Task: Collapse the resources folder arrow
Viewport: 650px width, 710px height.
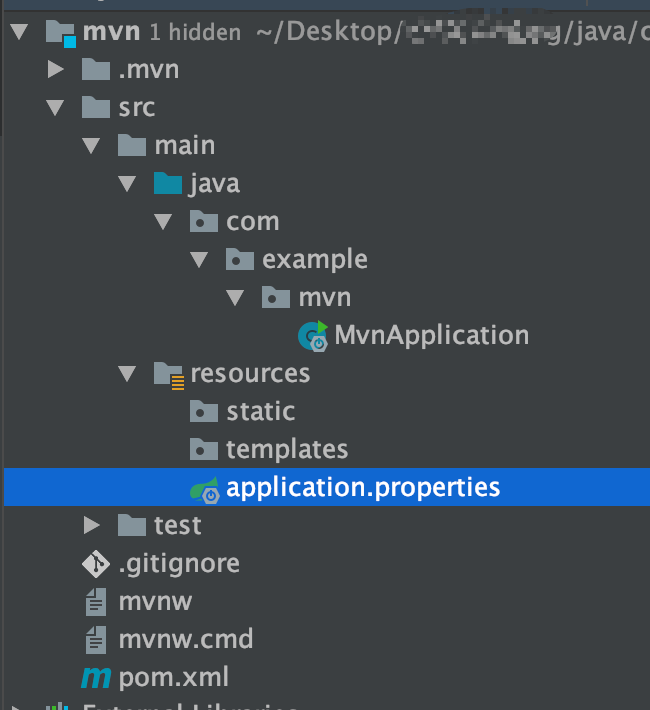Action: pos(127,374)
